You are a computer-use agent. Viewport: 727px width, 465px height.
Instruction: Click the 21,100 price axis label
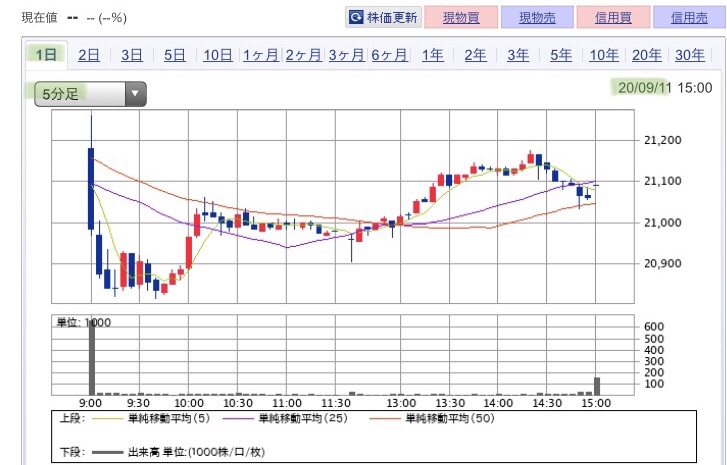point(663,181)
